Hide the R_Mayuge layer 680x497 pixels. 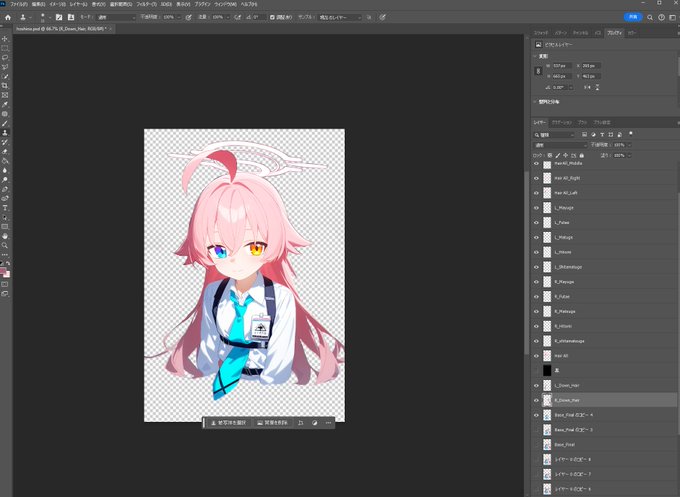click(536, 282)
